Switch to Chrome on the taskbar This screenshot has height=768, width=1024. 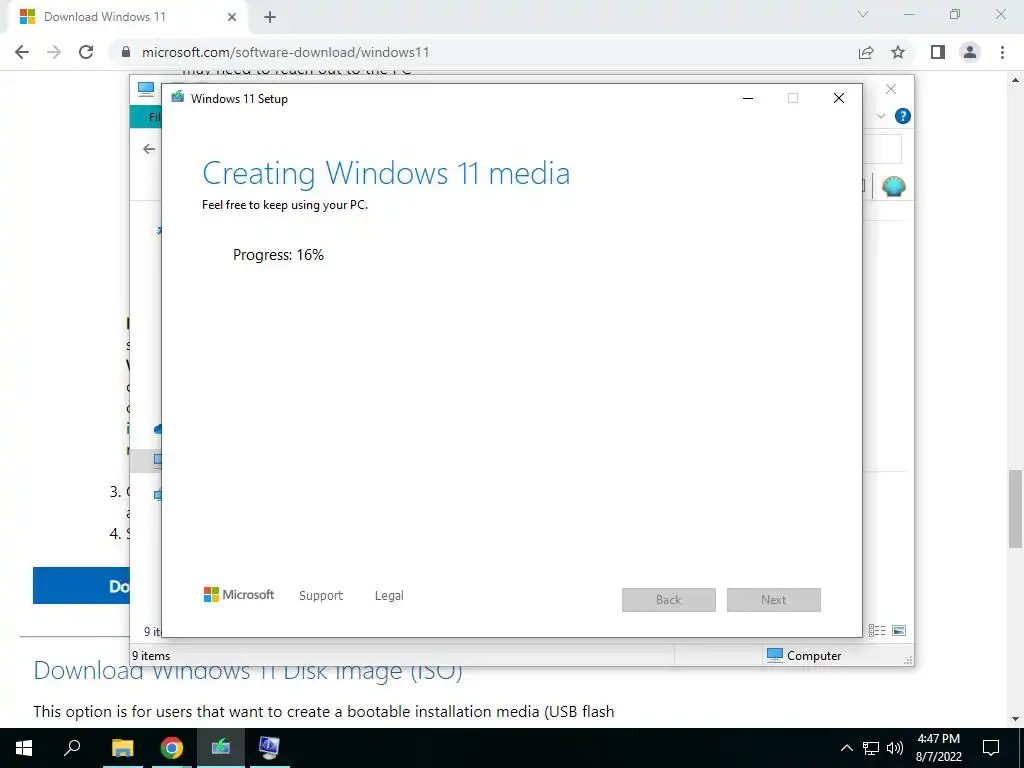(172, 748)
